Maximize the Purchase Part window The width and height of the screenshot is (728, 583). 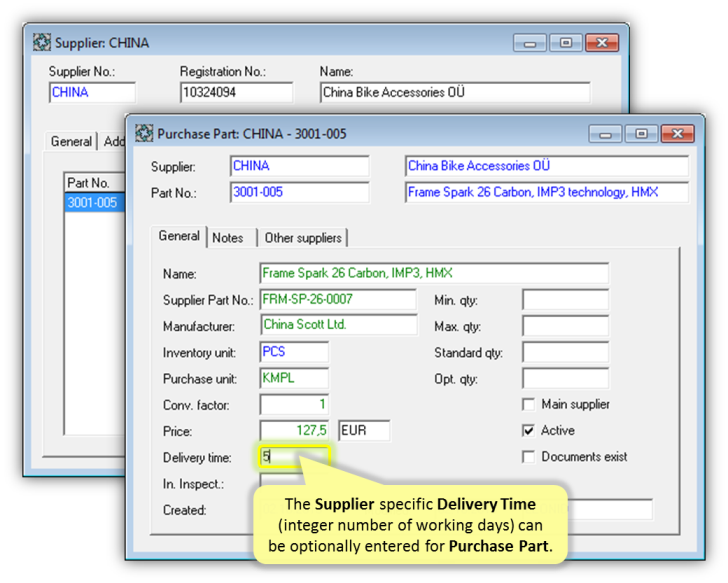point(641,133)
